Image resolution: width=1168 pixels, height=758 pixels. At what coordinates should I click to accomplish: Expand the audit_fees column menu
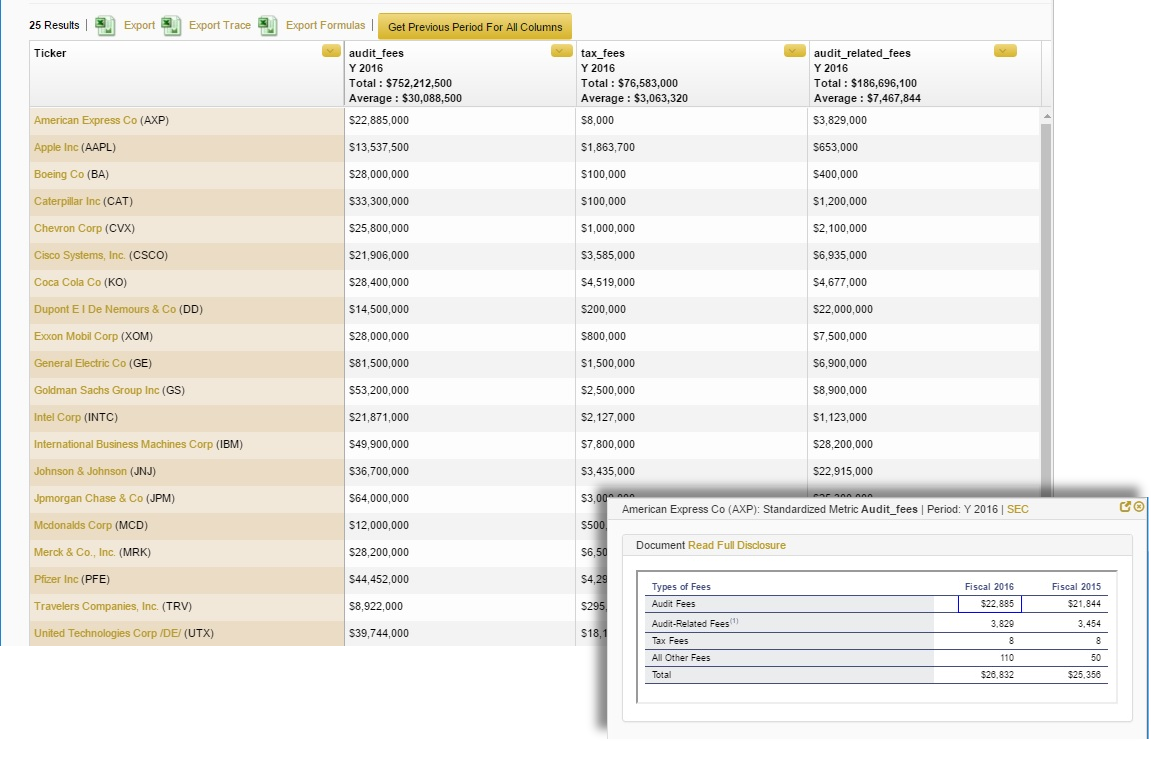562,51
